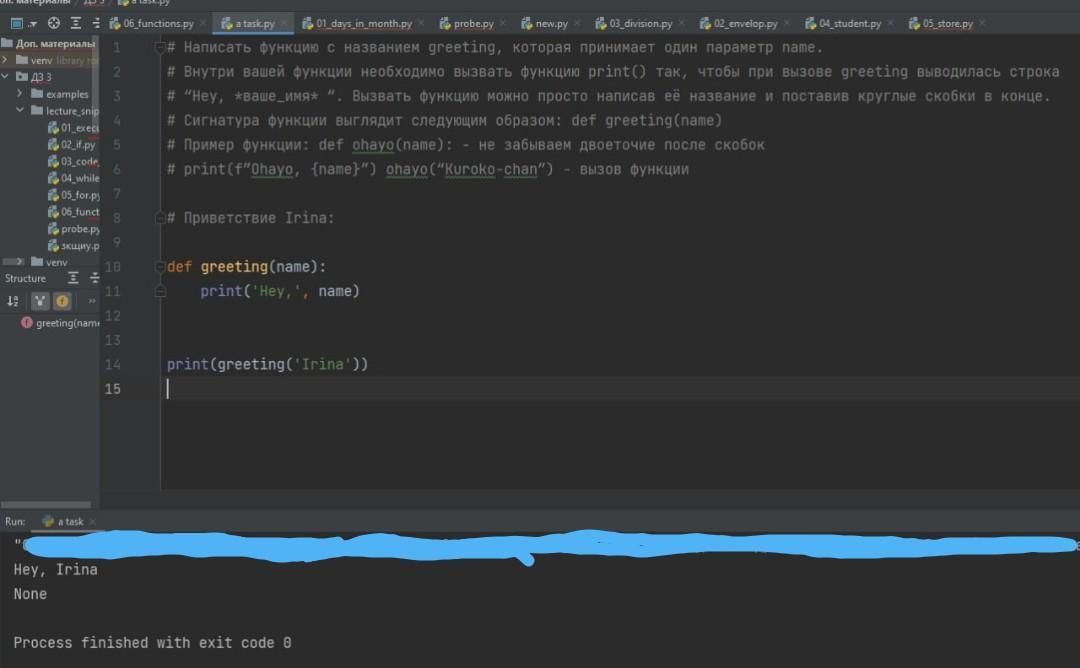The height and width of the screenshot is (668, 1080).
Task: Toggle sort alphabetically in Structure panel
Action: [13, 301]
